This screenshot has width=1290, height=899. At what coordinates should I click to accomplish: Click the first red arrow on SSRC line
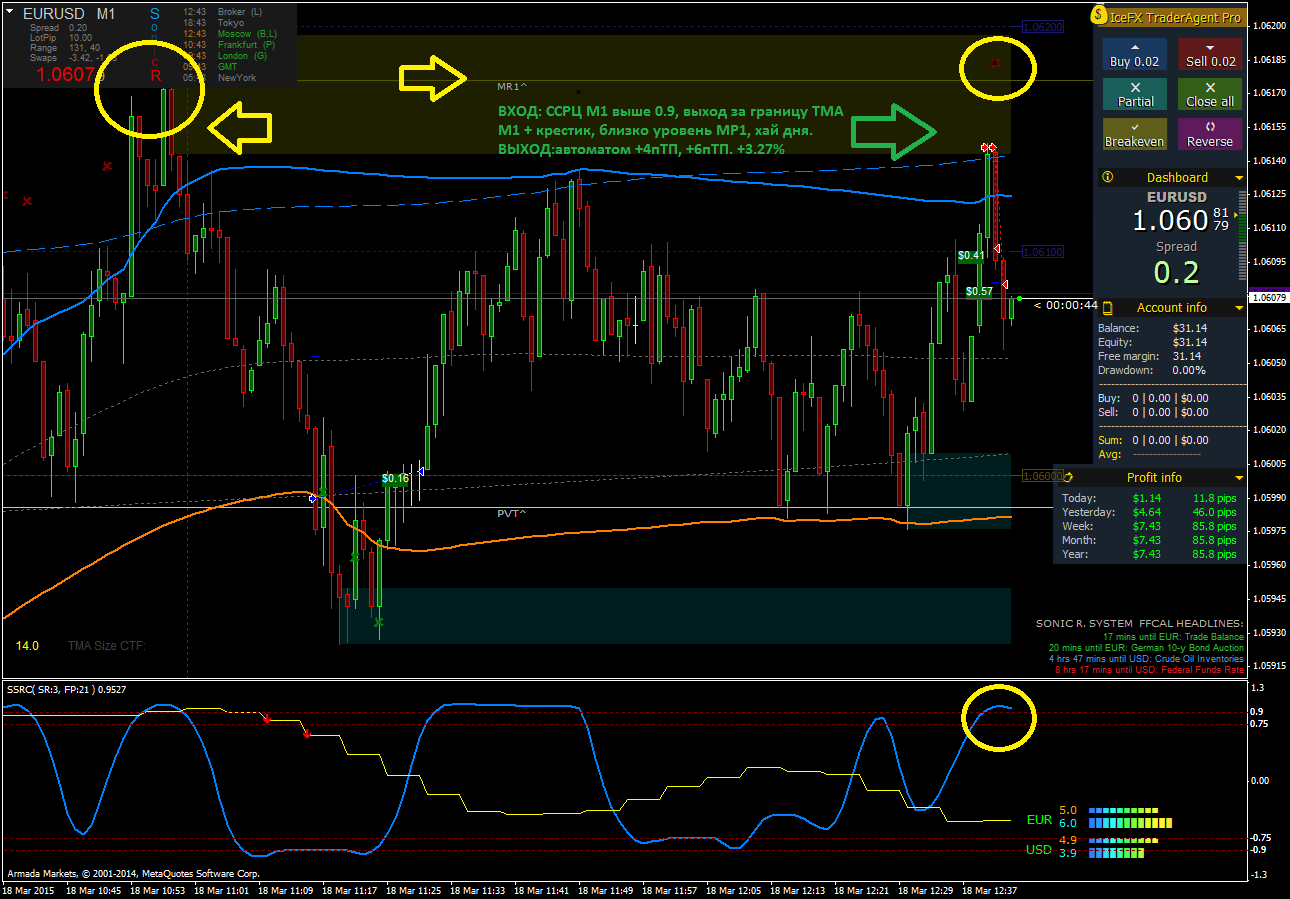pyautogui.click(x=266, y=718)
